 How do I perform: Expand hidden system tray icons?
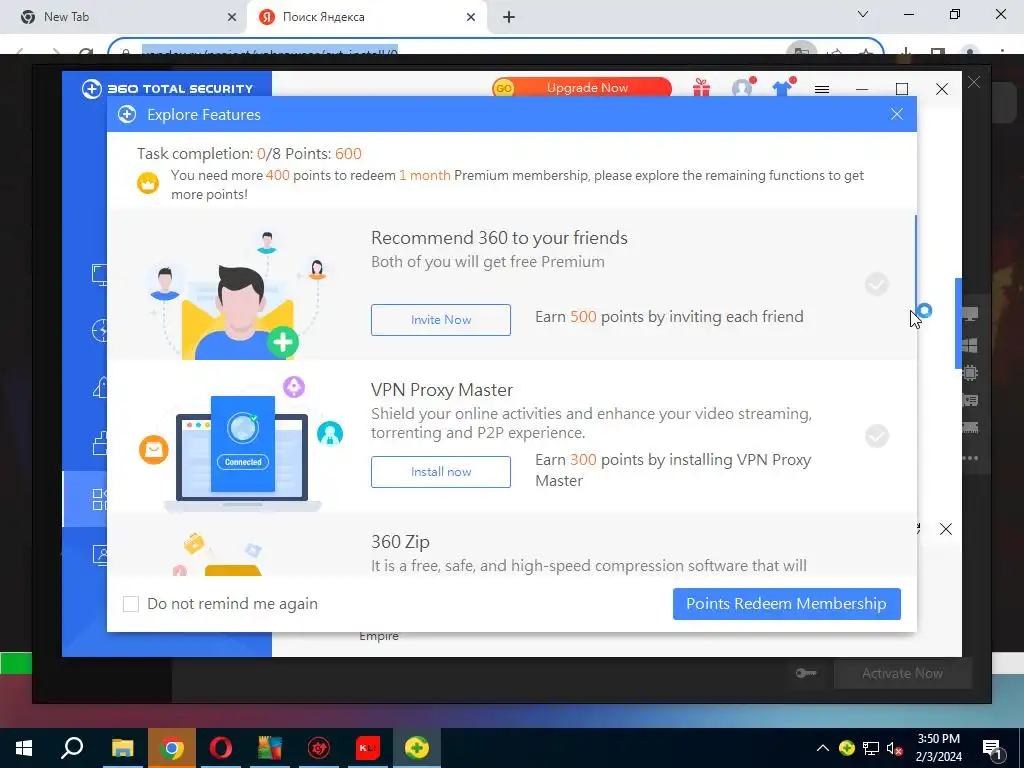tap(823, 748)
